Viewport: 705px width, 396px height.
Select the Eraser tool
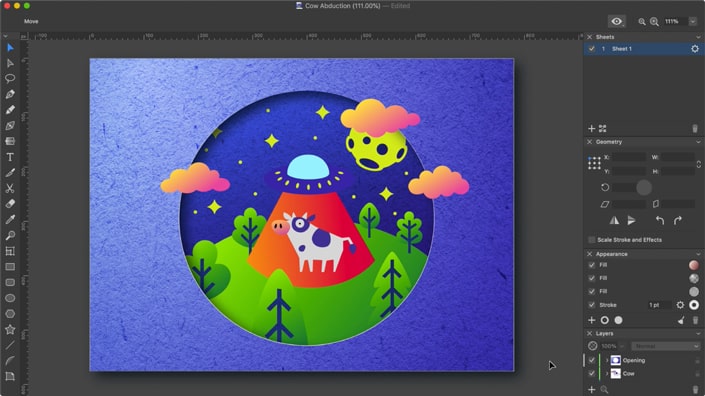[x=10, y=204]
